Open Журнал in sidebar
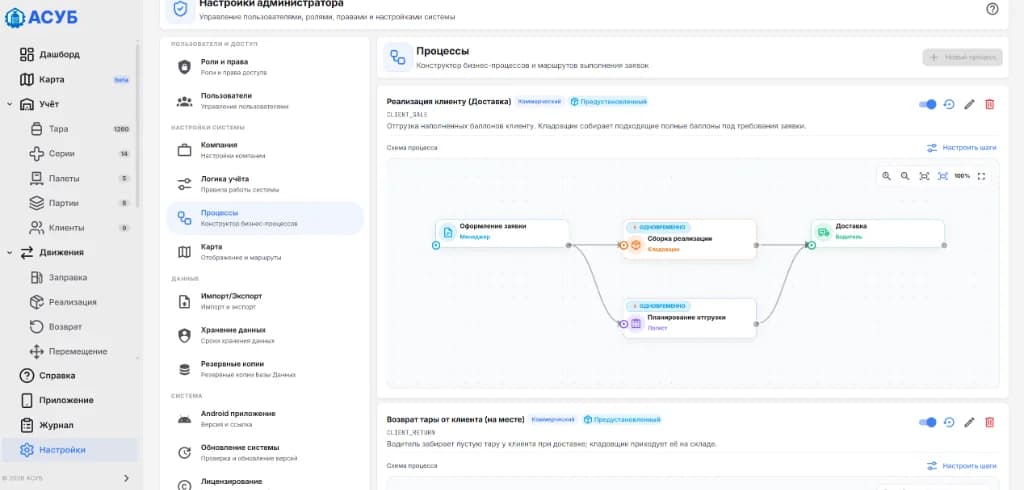This screenshot has width=1024, height=490. point(69,425)
